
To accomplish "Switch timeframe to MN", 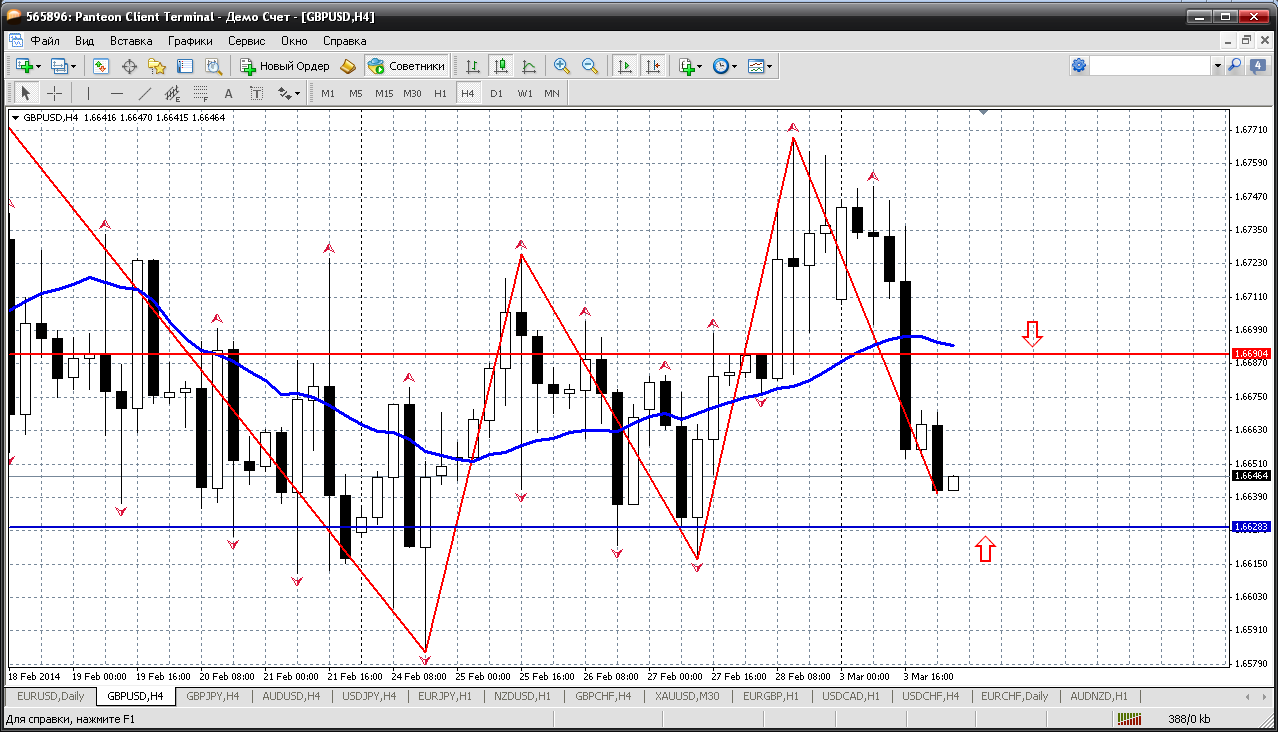I will (x=552, y=93).
